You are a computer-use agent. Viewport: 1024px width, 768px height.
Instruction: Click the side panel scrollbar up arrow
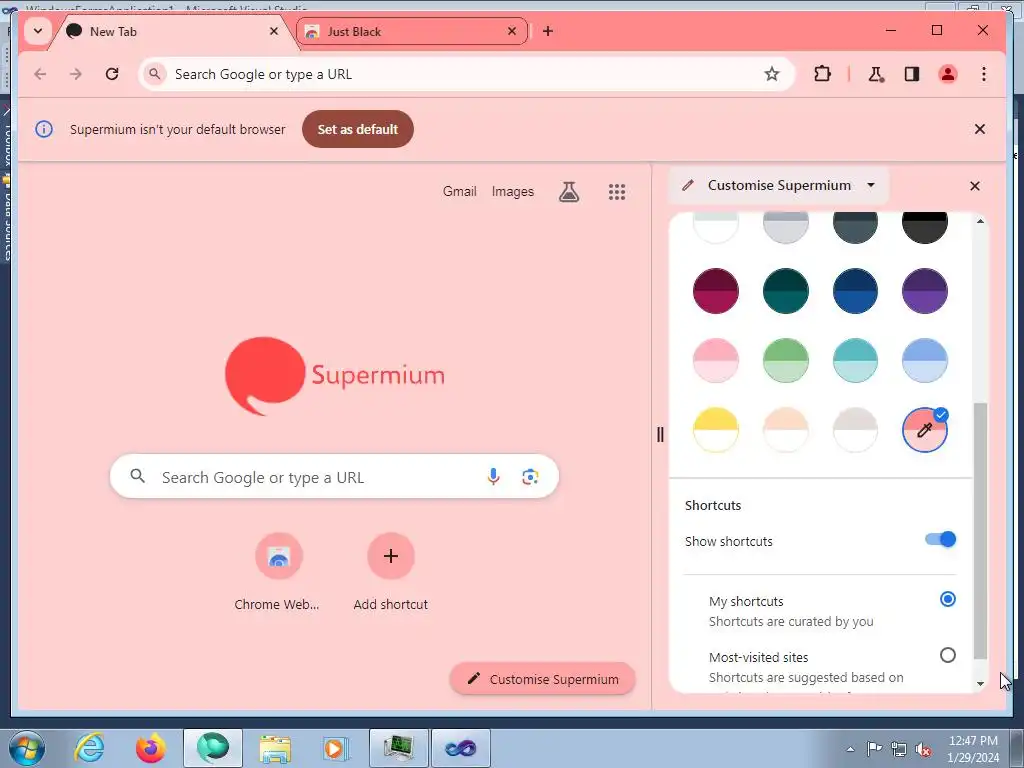tap(980, 221)
